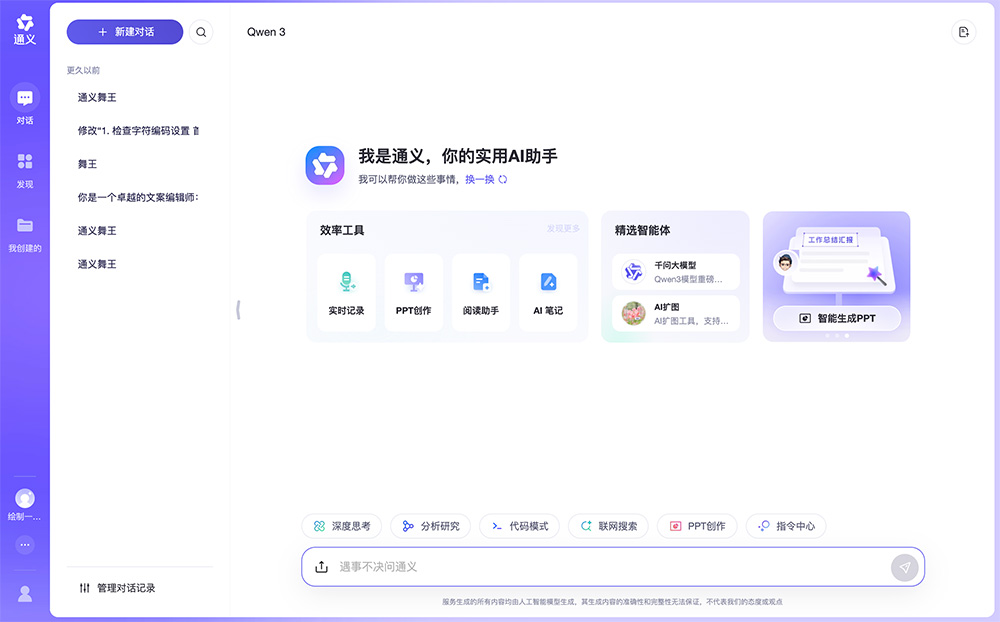This screenshot has width=1000, height=622.
Task: Open the 修改"1. 检查字符编码设置 conversation
Action: [139, 131]
